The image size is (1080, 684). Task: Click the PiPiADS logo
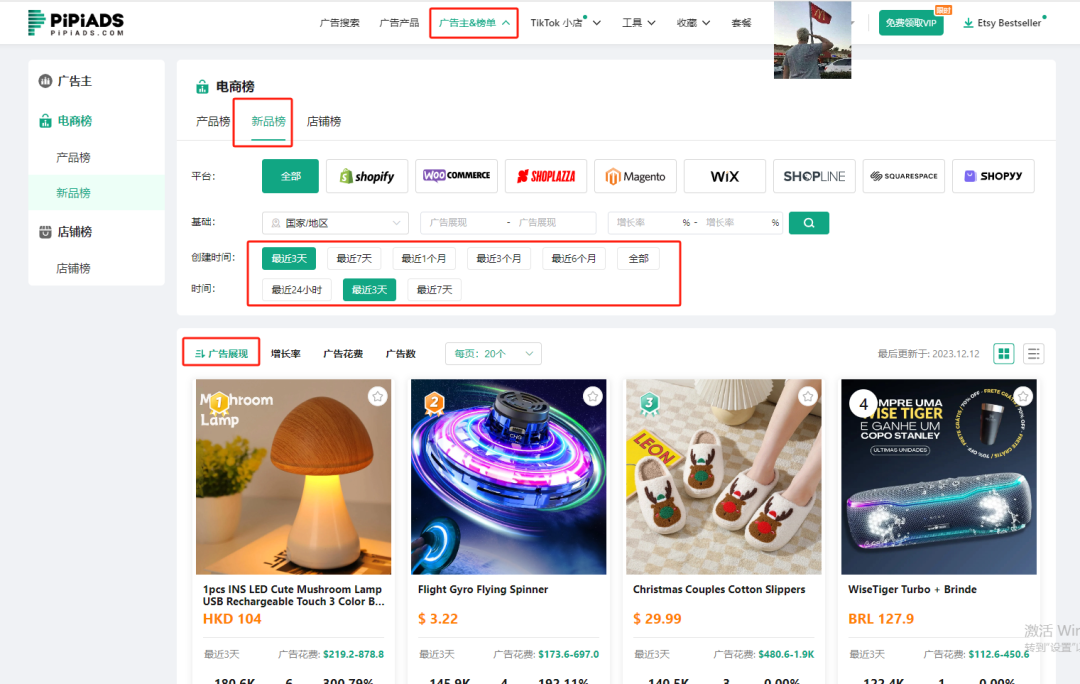tap(76, 23)
